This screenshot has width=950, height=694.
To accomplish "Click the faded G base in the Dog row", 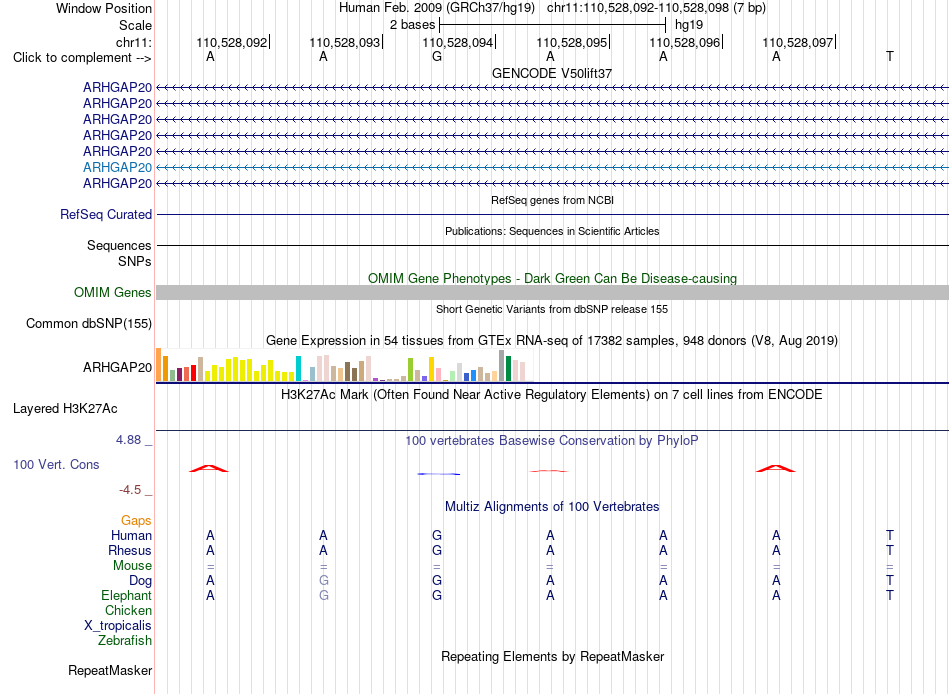I will (x=324, y=581).
